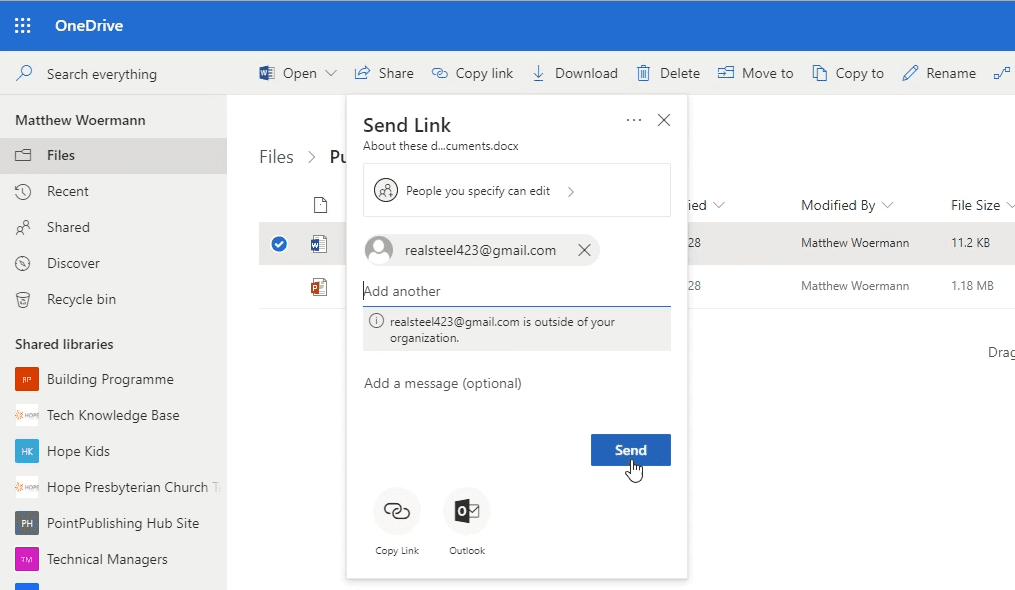Click the OneDrive title link
Image resolution: width=1015 pixels, height=590 pixels.
point(89,25)
